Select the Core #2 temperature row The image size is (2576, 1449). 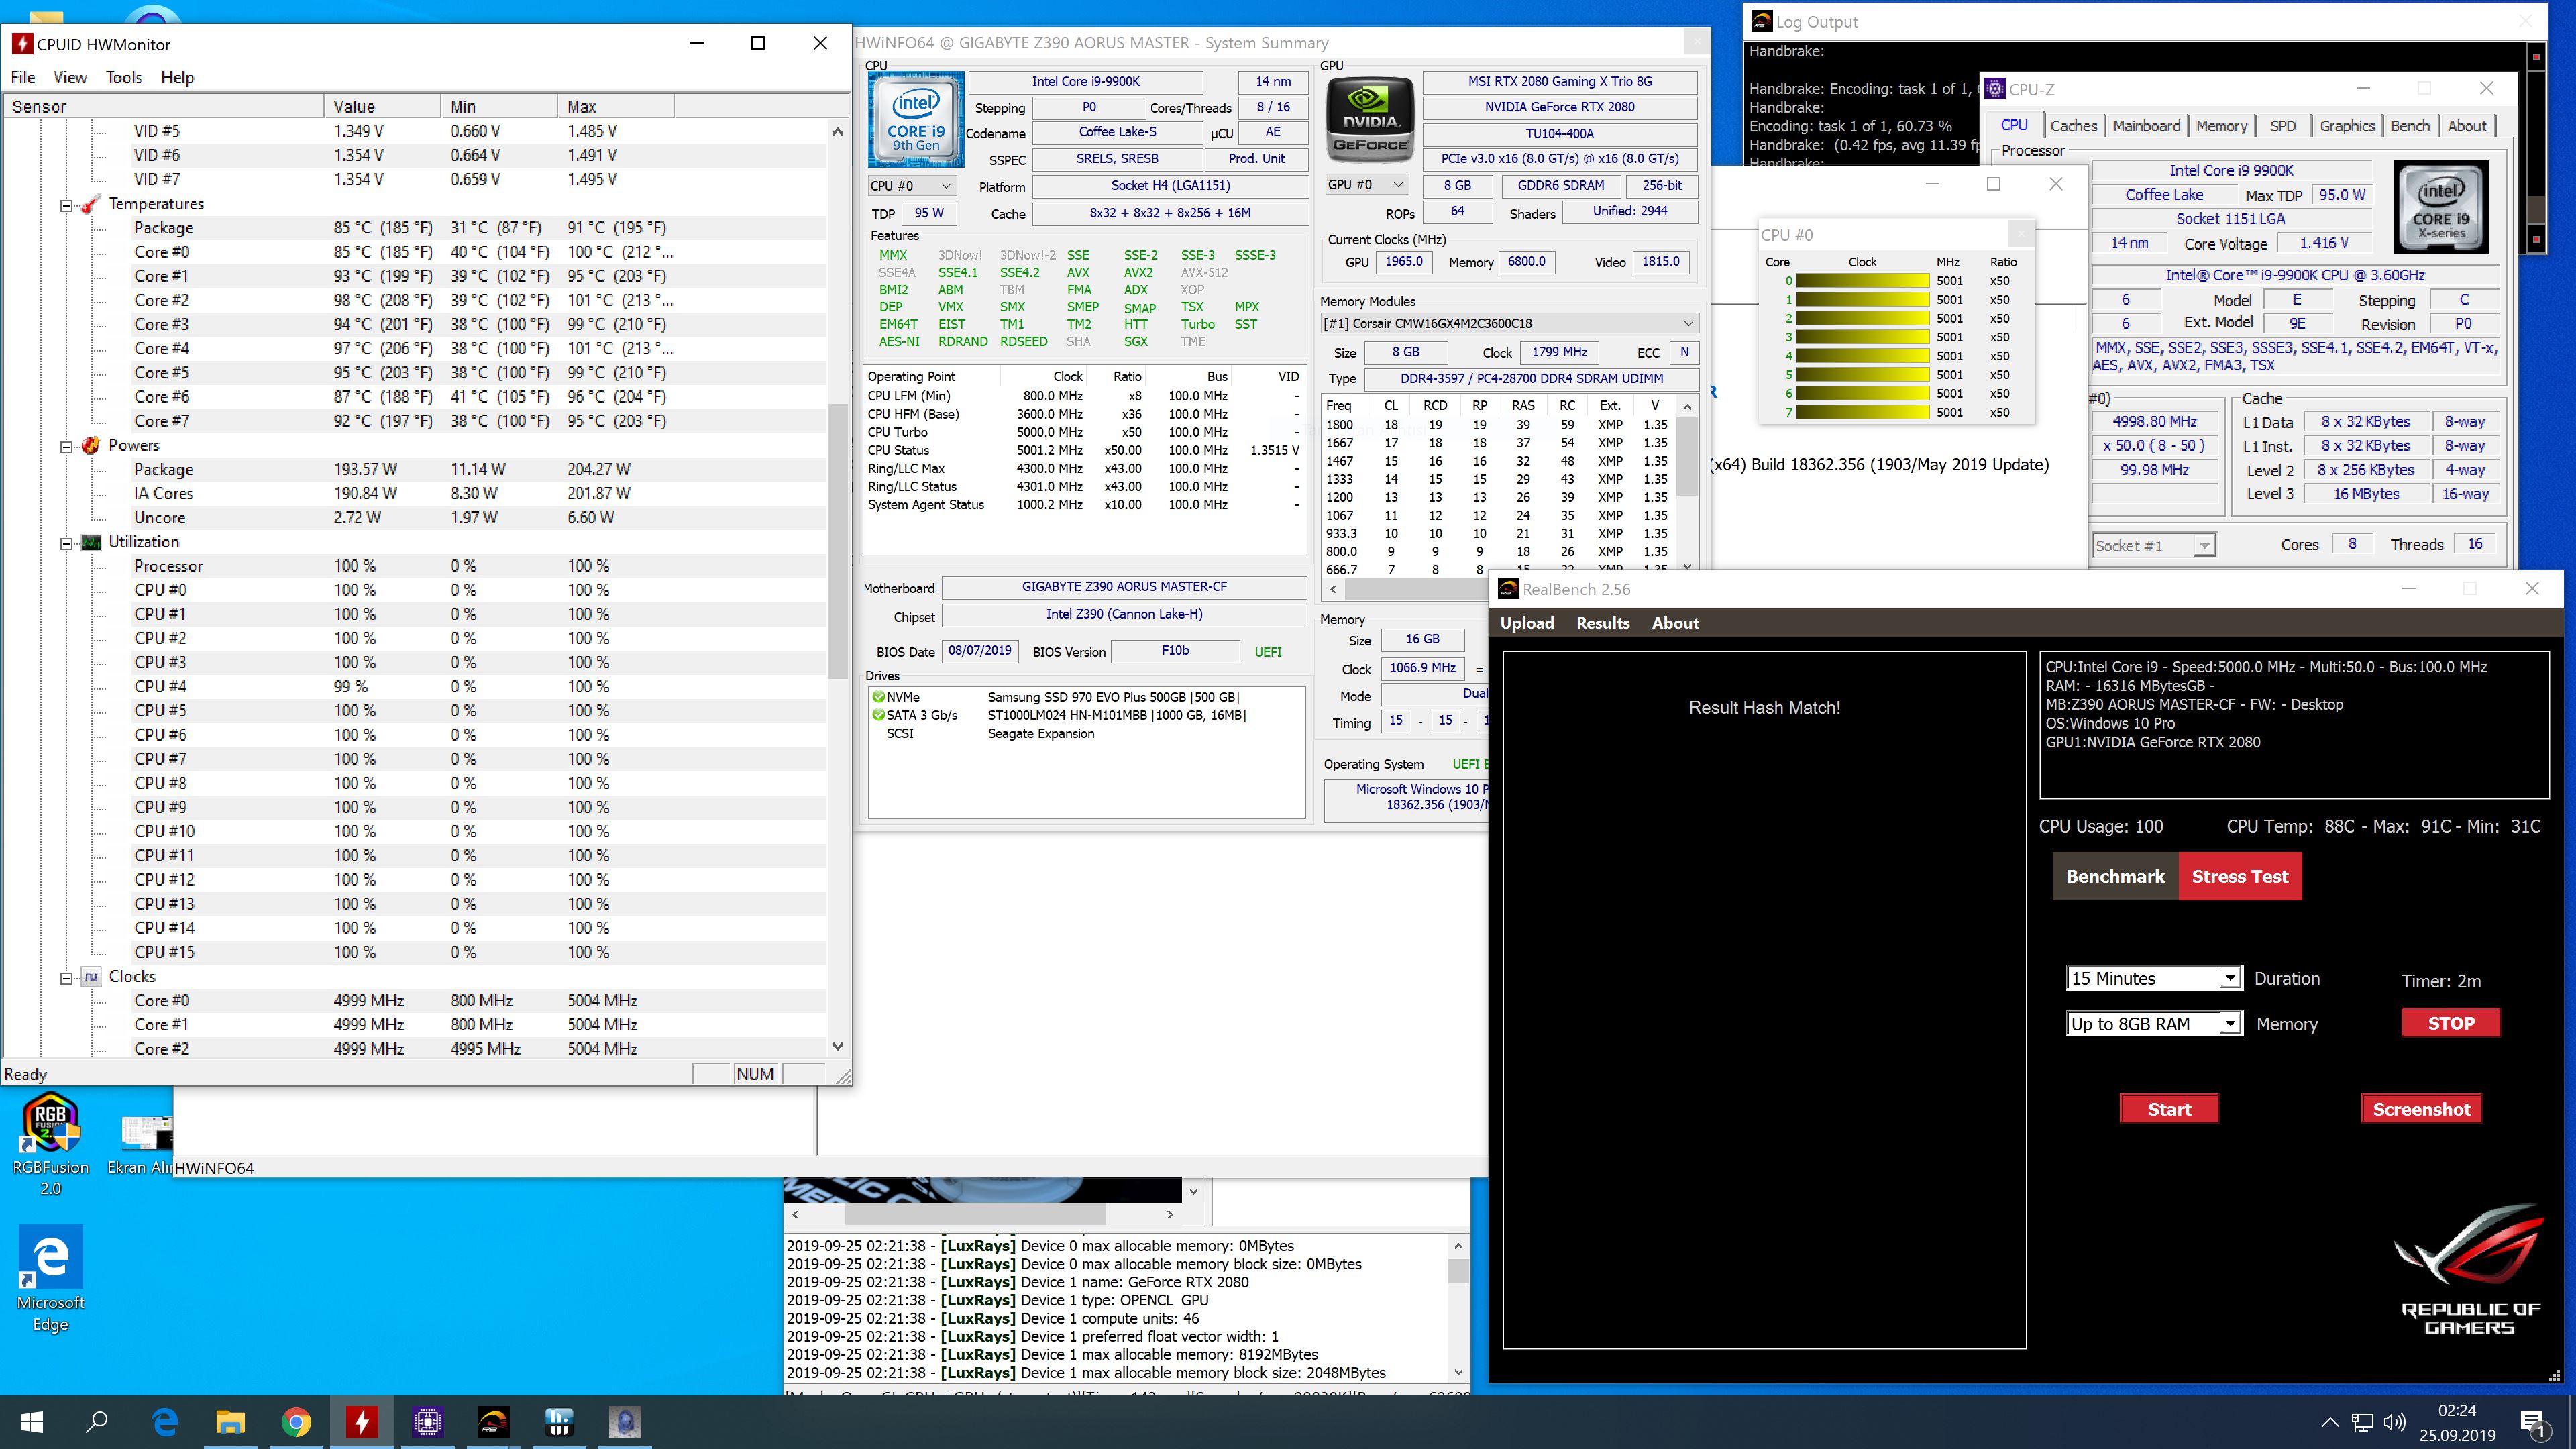tap(414, 300)
